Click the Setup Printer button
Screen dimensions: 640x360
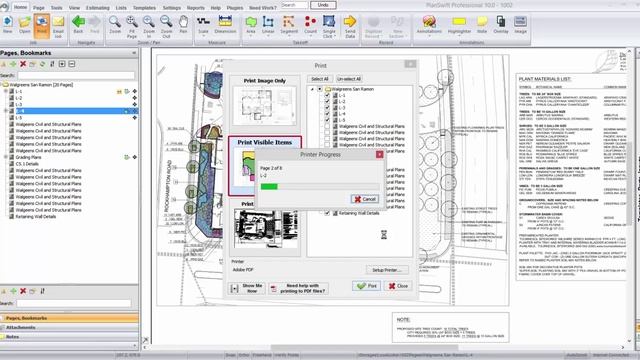tap(387, 270)
